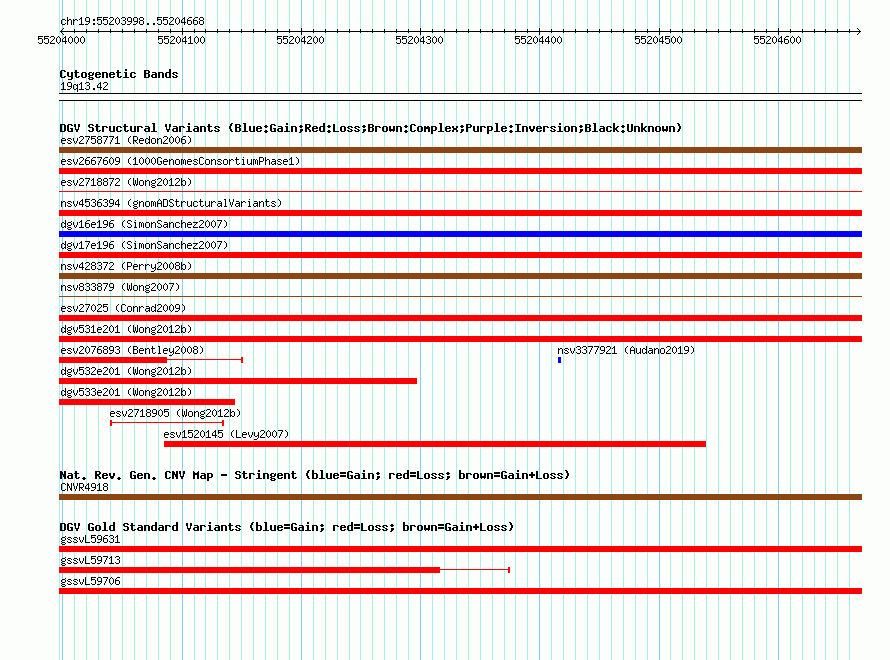Open the gssvL59631 gold standard label
The width and height of the screenshot is (890, 660).
[90, 539]
